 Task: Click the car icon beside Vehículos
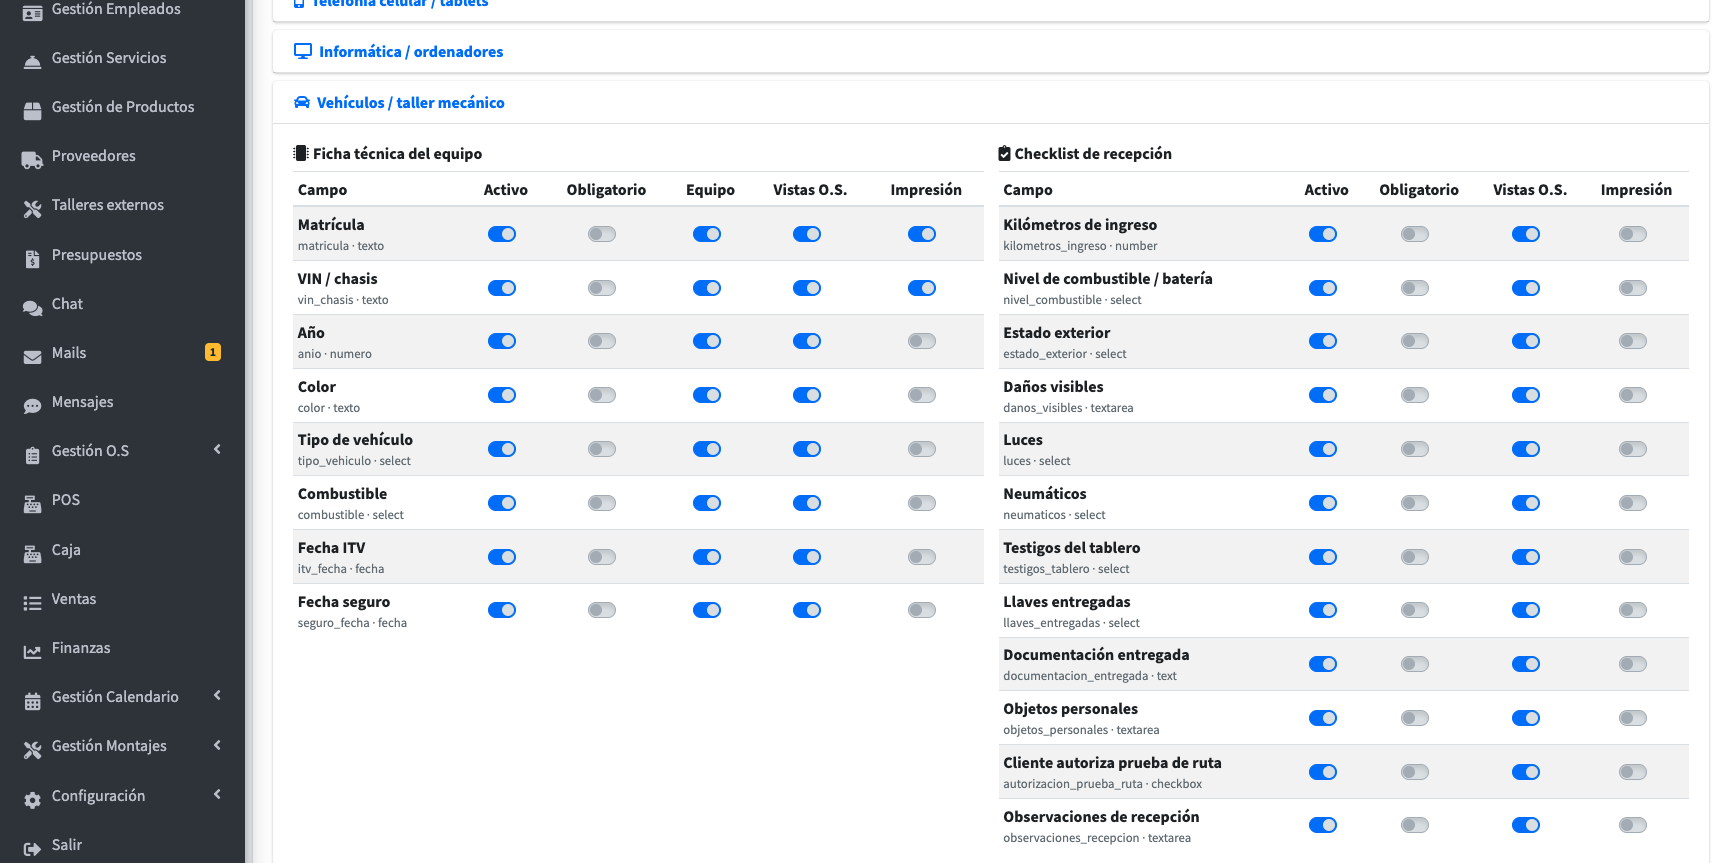tap(302, 102)
